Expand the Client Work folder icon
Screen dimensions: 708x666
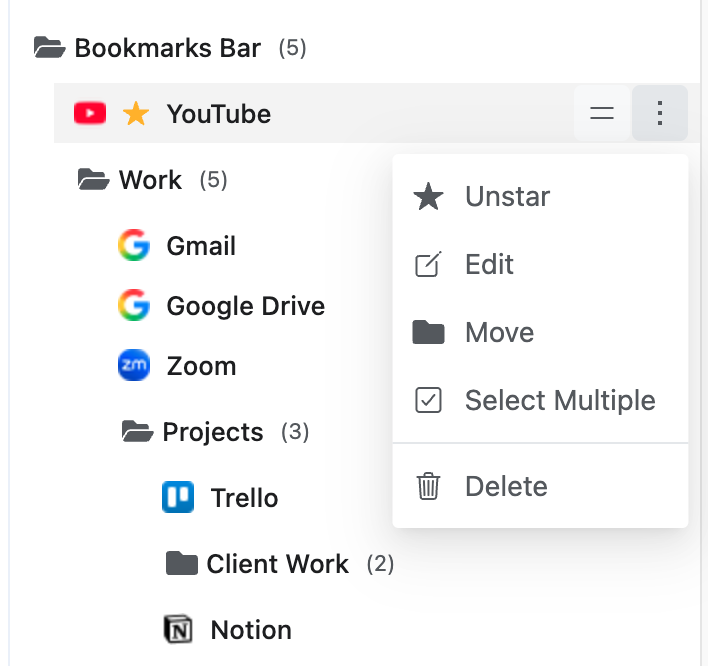(x=182, y=563)
